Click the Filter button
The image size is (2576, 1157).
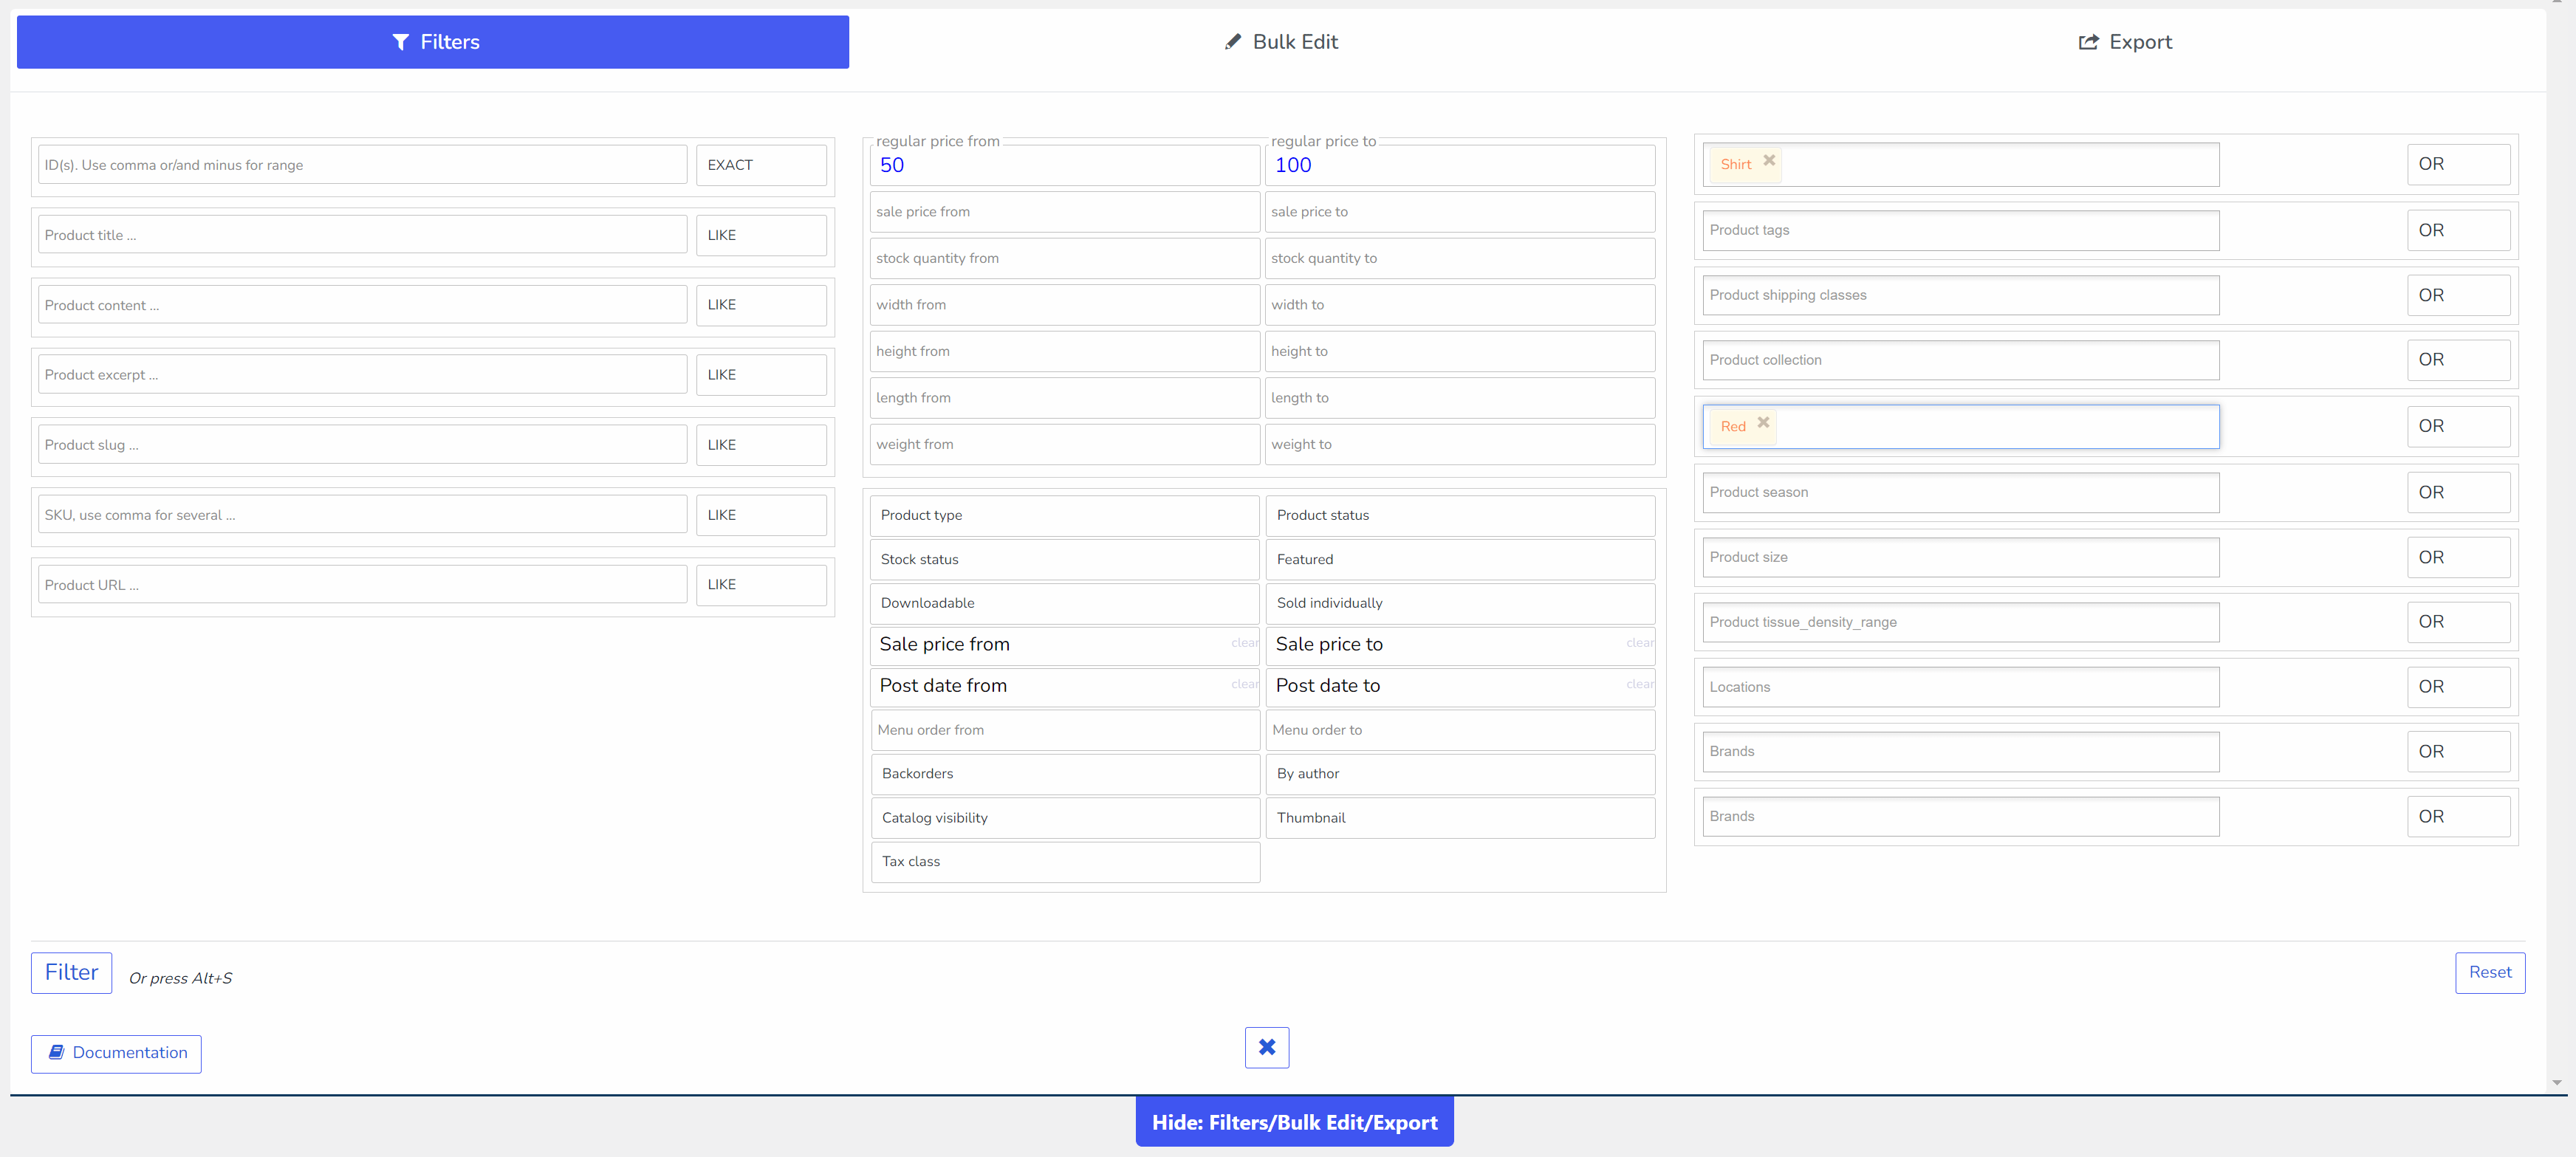pos(71,972)
